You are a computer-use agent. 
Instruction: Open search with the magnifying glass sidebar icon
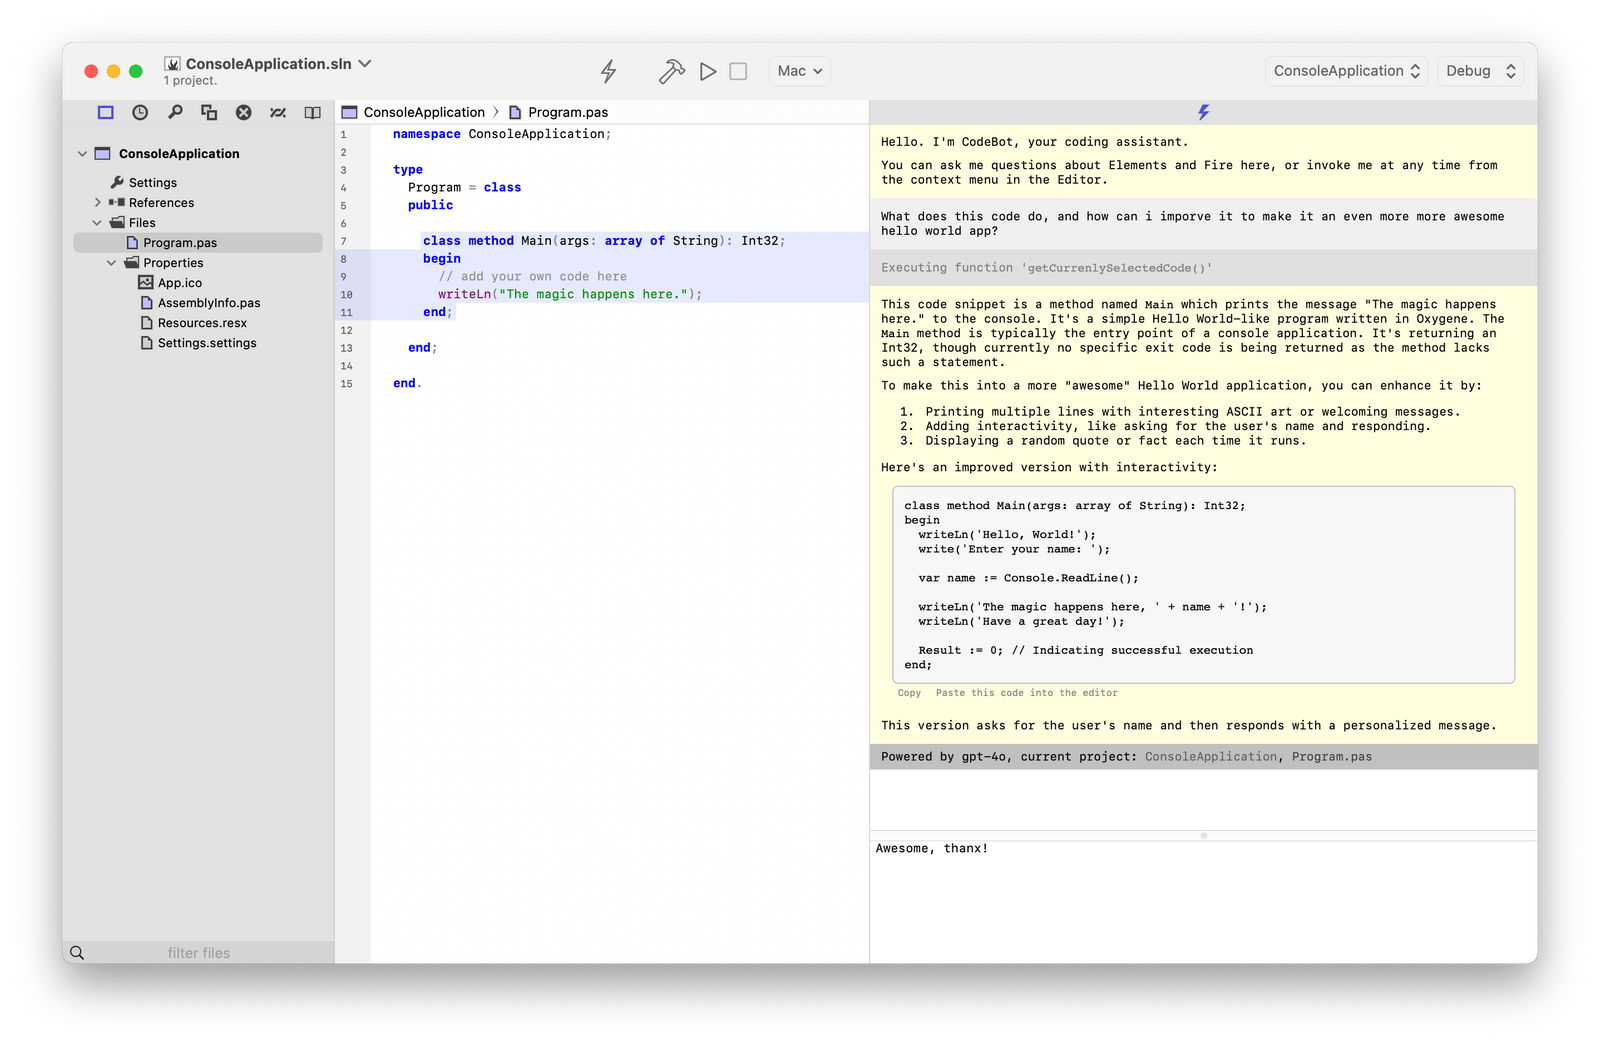(x=174, y=112)
